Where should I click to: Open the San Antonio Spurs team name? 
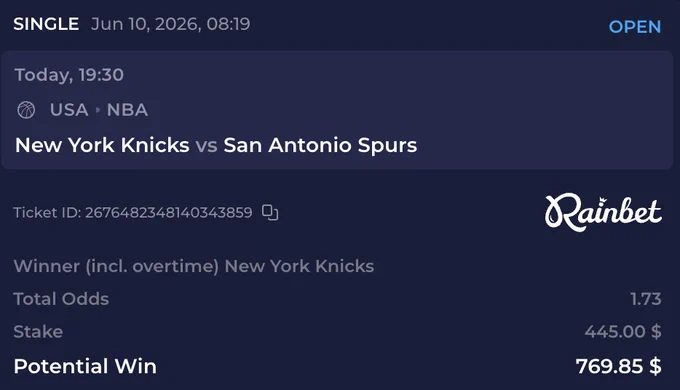coord(320,145)
